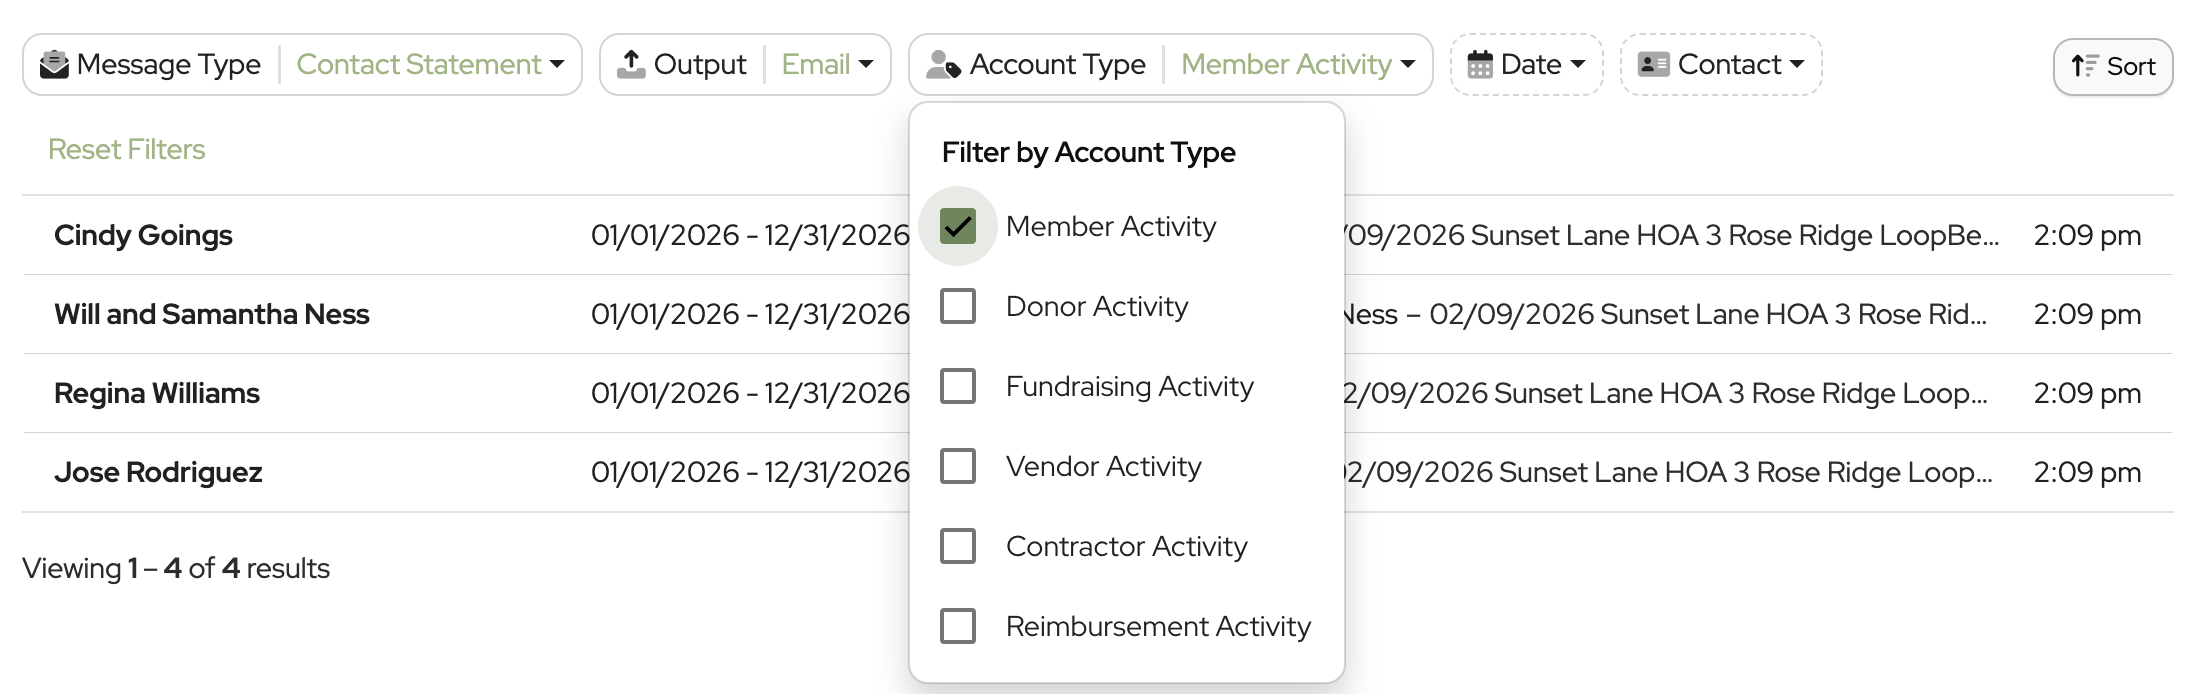Collapse the Member Activity dropdown
The width and height of the screenshot is (2210, 694).
click(x=1297, y=65)
